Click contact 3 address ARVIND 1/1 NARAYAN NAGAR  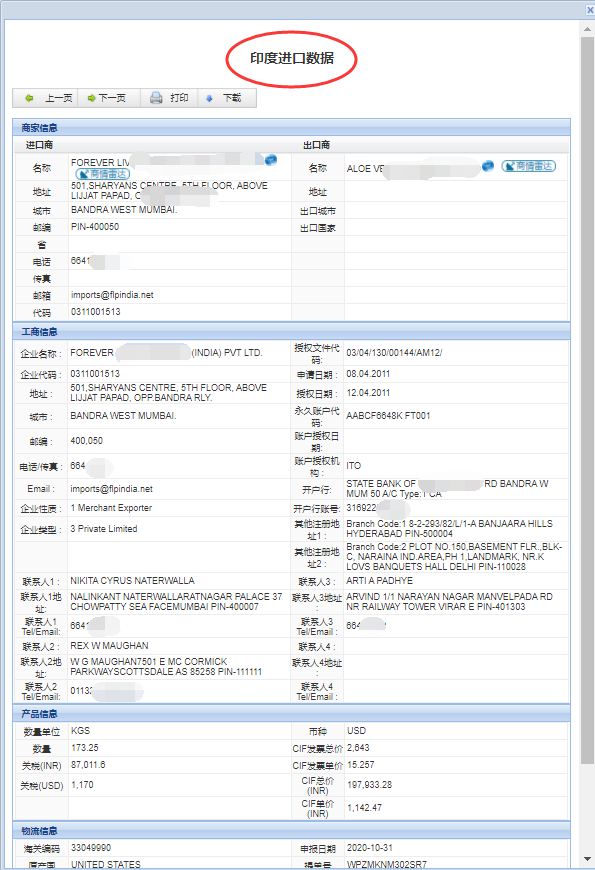(450, 601)
